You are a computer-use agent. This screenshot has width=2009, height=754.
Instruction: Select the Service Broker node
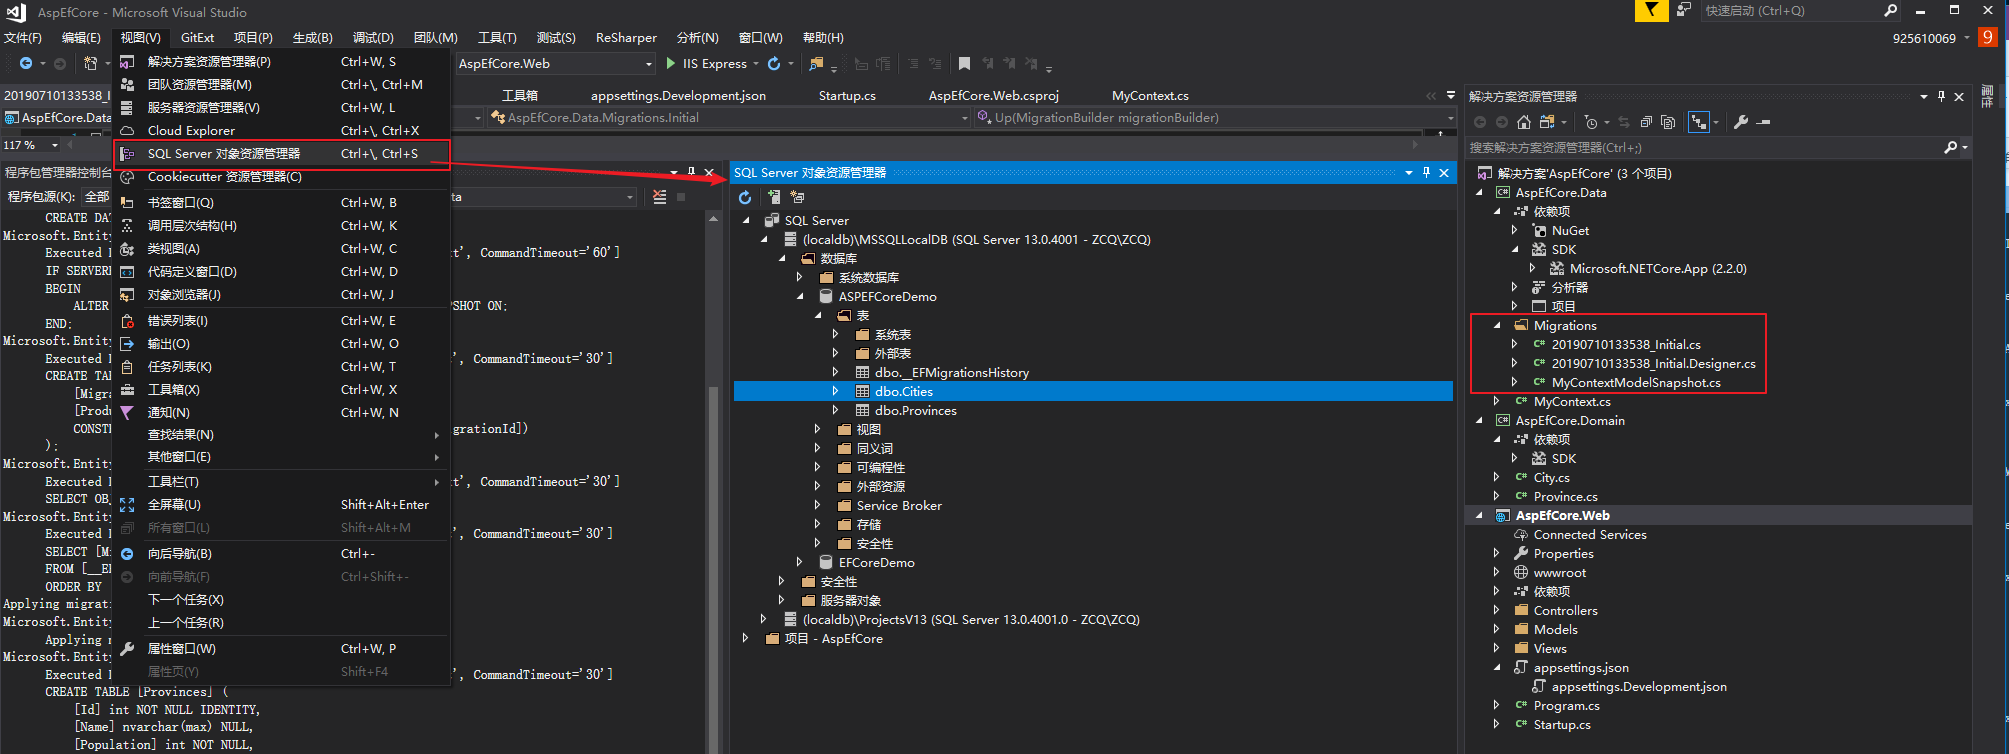(x=899, y=505)
